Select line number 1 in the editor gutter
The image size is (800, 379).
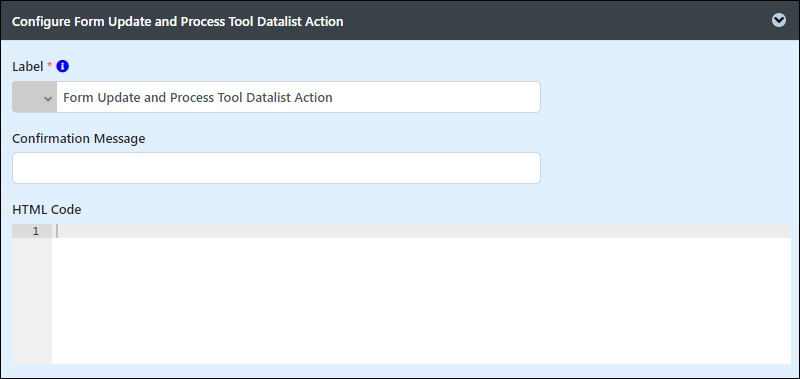[35, 231]
